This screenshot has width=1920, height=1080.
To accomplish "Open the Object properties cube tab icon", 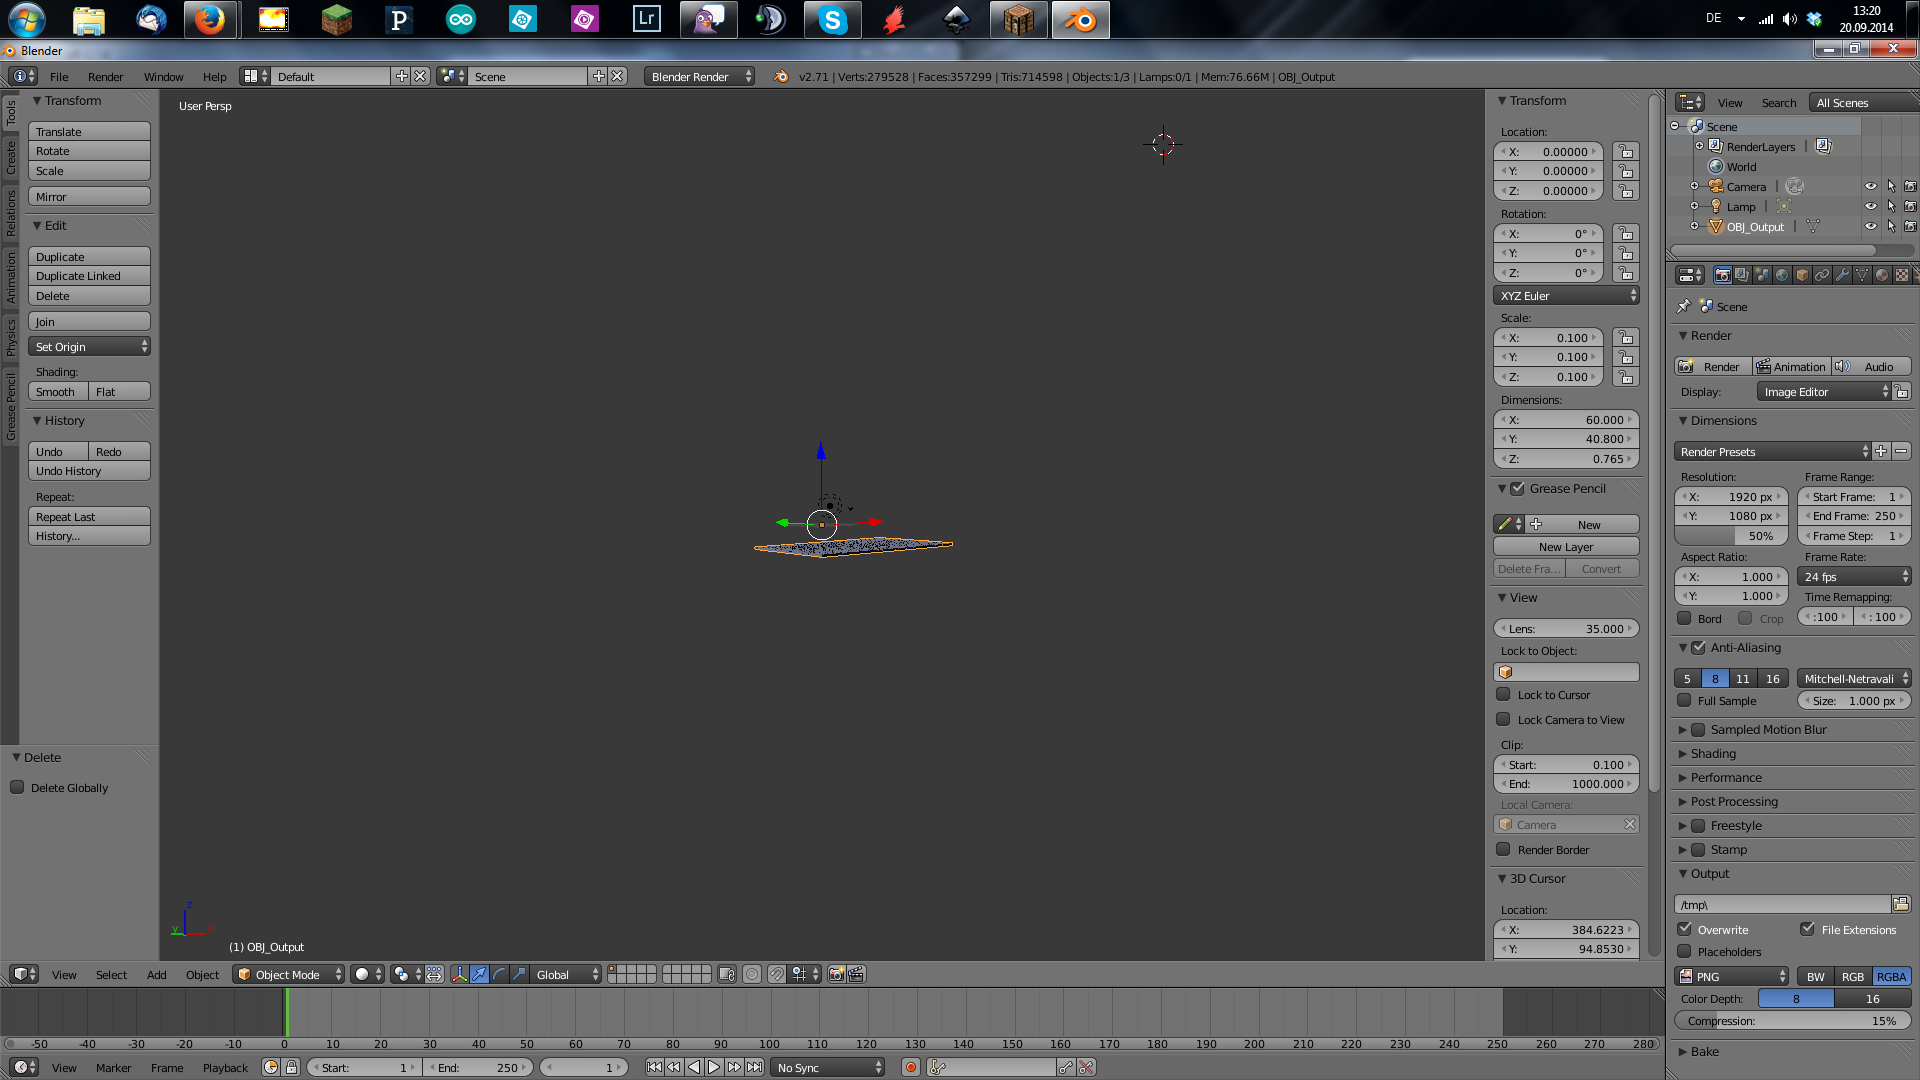I will click(1802, 275).
